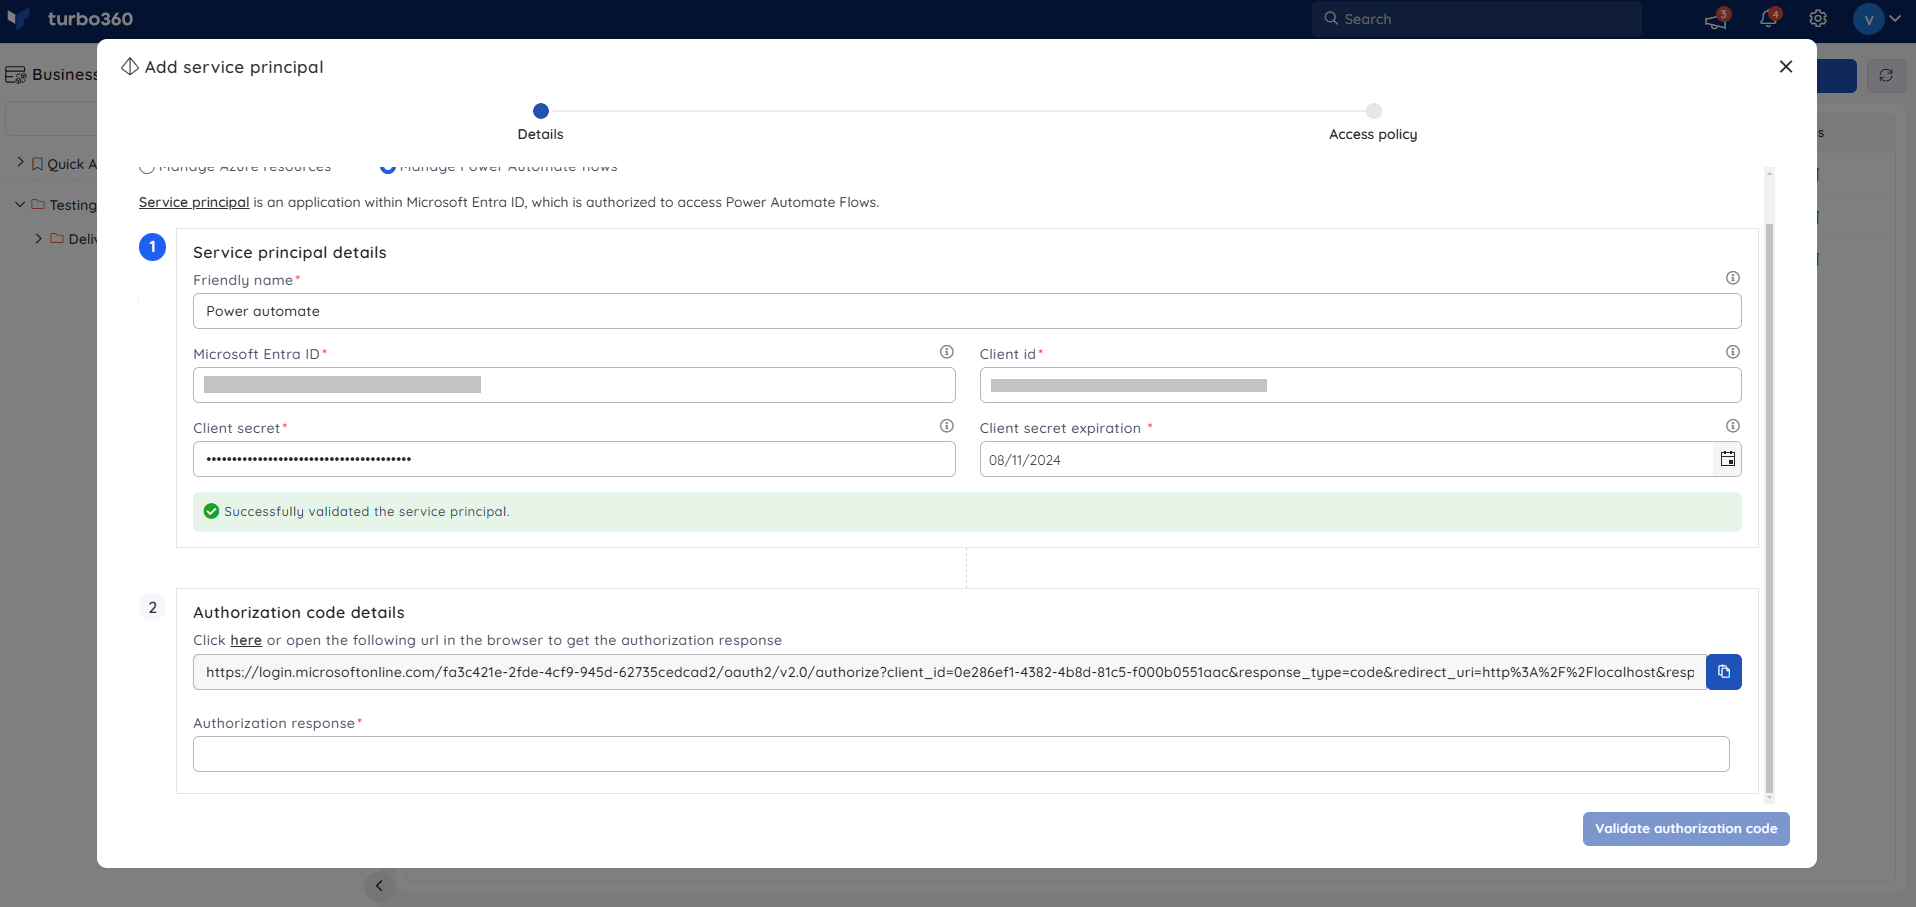1916x907 pixels.
Task: Open the notifications bell icon
Action: 1769,19
